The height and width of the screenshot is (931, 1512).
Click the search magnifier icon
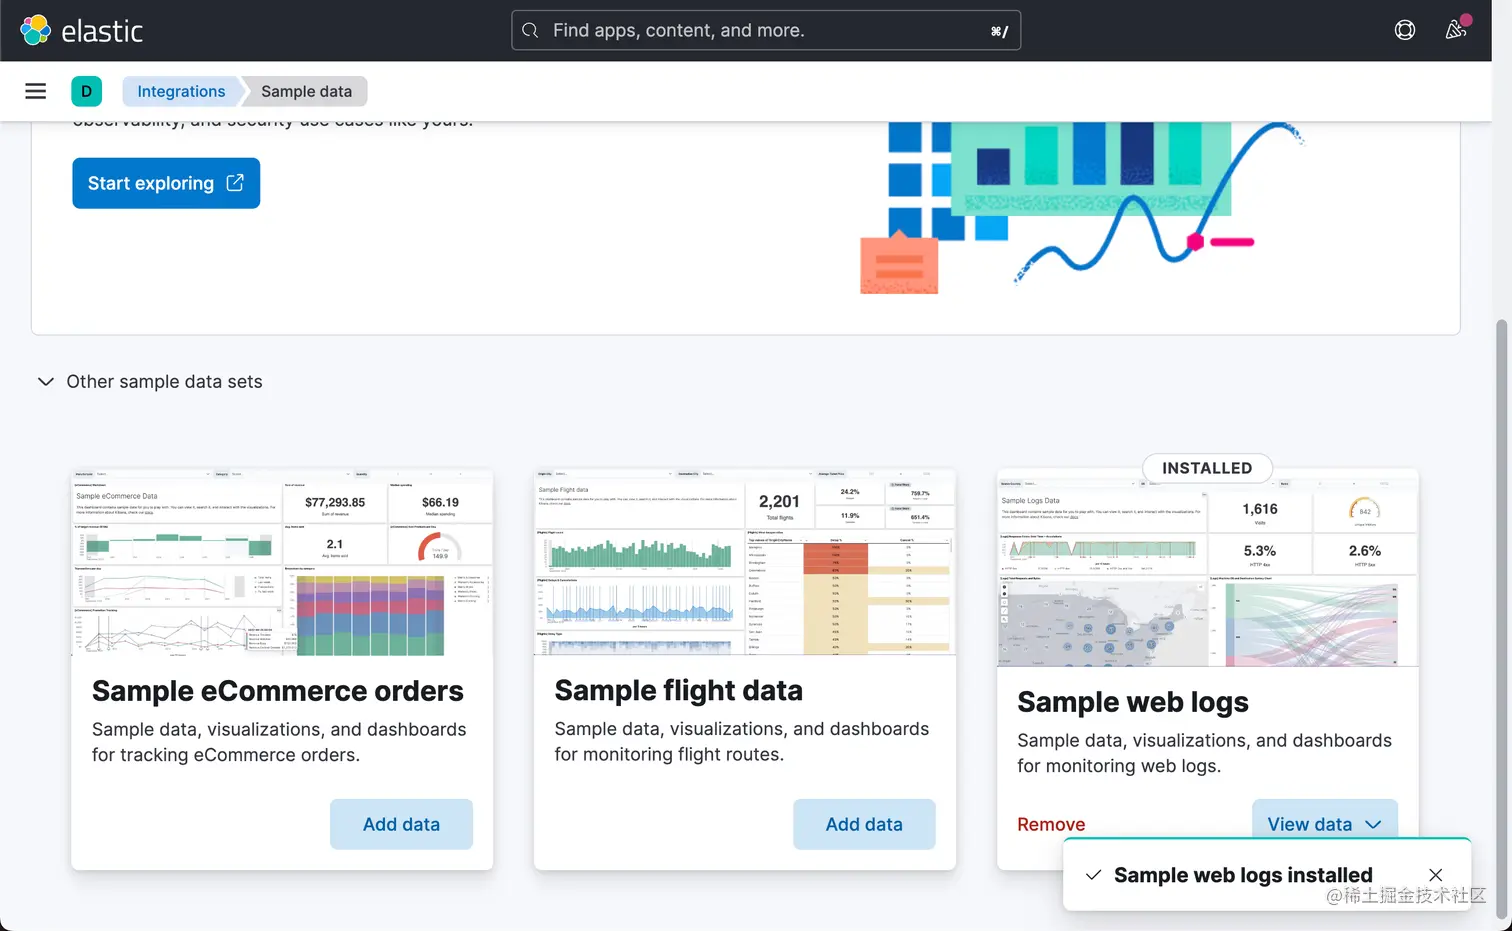(x=531, y=30)
